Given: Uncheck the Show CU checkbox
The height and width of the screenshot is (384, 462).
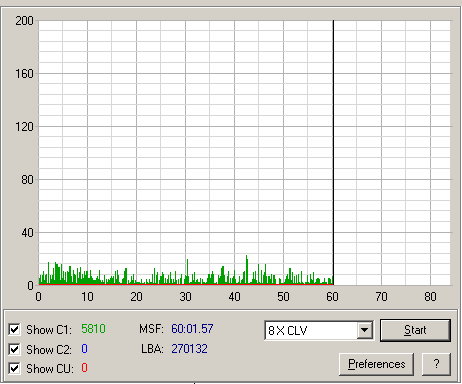Looking at the screenshot, I should pyautogui.click(x=14, y=369).
